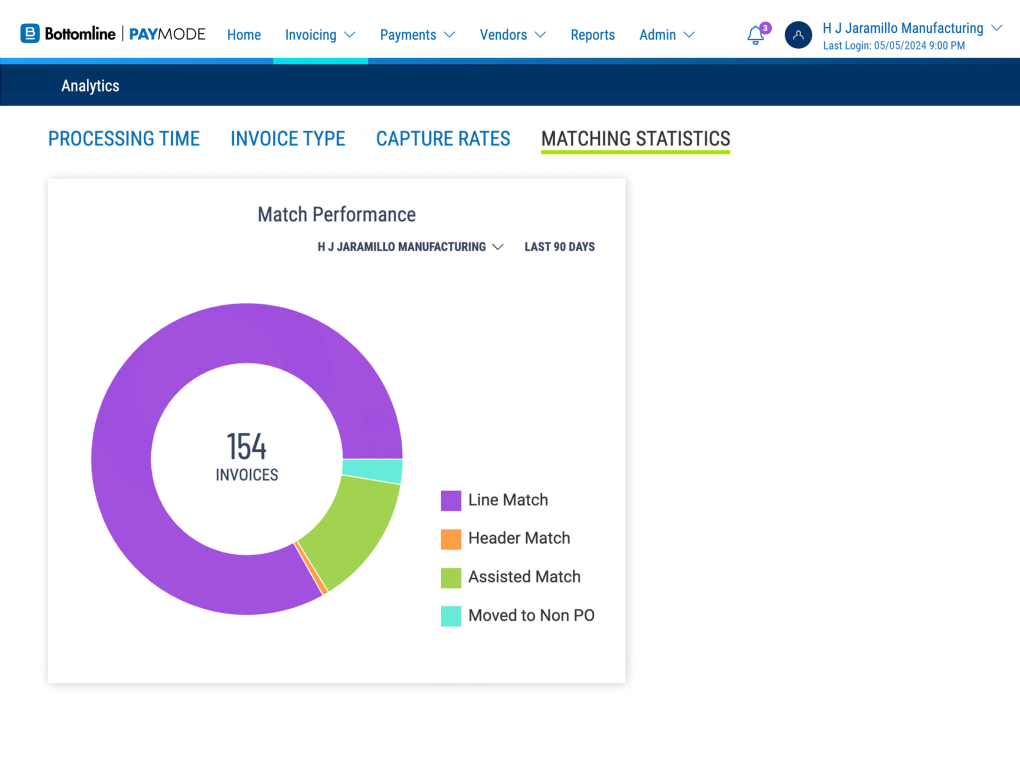Image resolution: width=1020 pixels, height=765 pixels.
Task: Open the H J Jaramillo Manufacturing account menu
Action: click(x=911, y=29)
